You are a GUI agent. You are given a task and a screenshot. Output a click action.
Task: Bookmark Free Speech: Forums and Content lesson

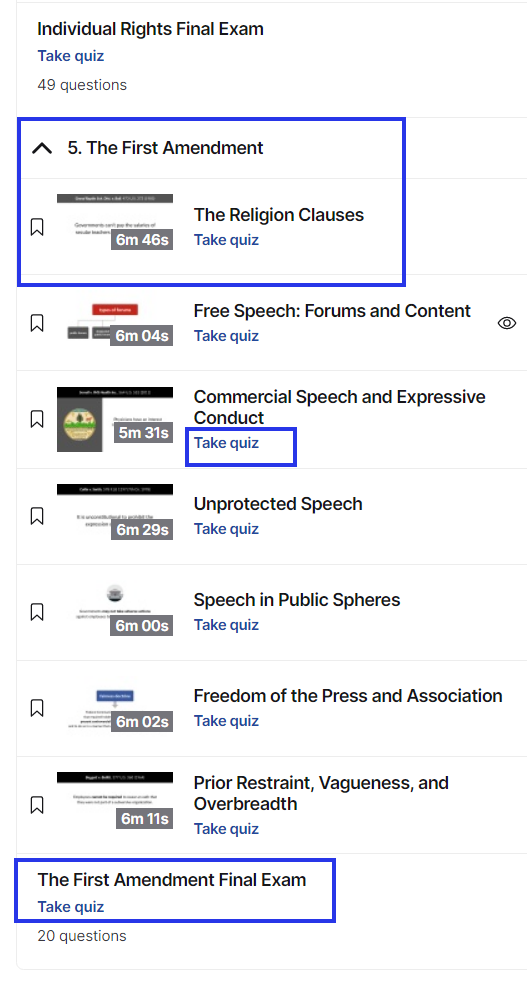click(37, 323)
